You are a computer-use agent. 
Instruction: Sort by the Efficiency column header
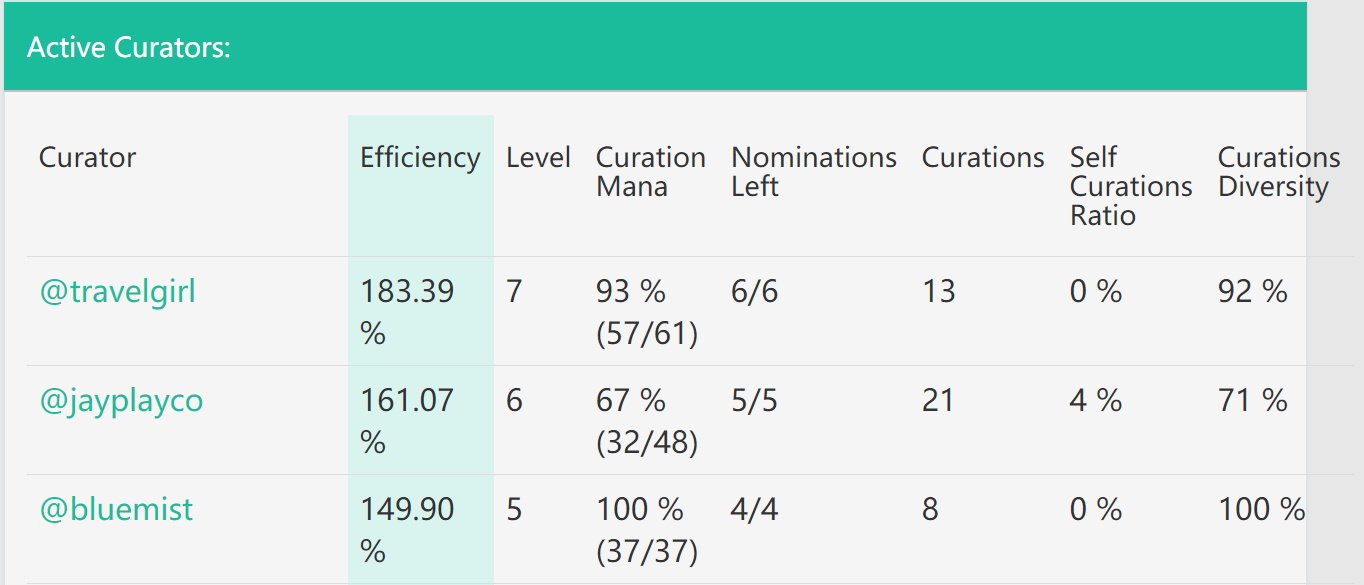coord(420,158)
